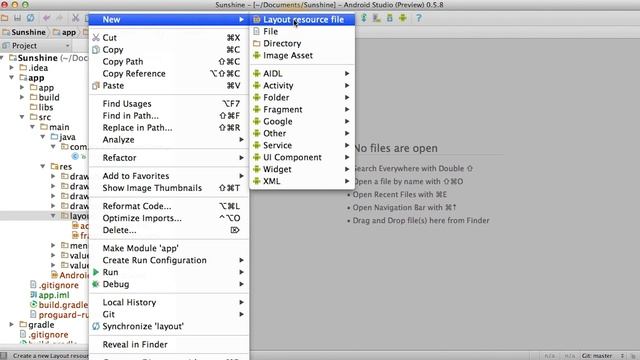Viewport: 640px width, 360px height.
Task: Open the AIDL submenu
Action: pyautogui.click(x=302, y=73)
